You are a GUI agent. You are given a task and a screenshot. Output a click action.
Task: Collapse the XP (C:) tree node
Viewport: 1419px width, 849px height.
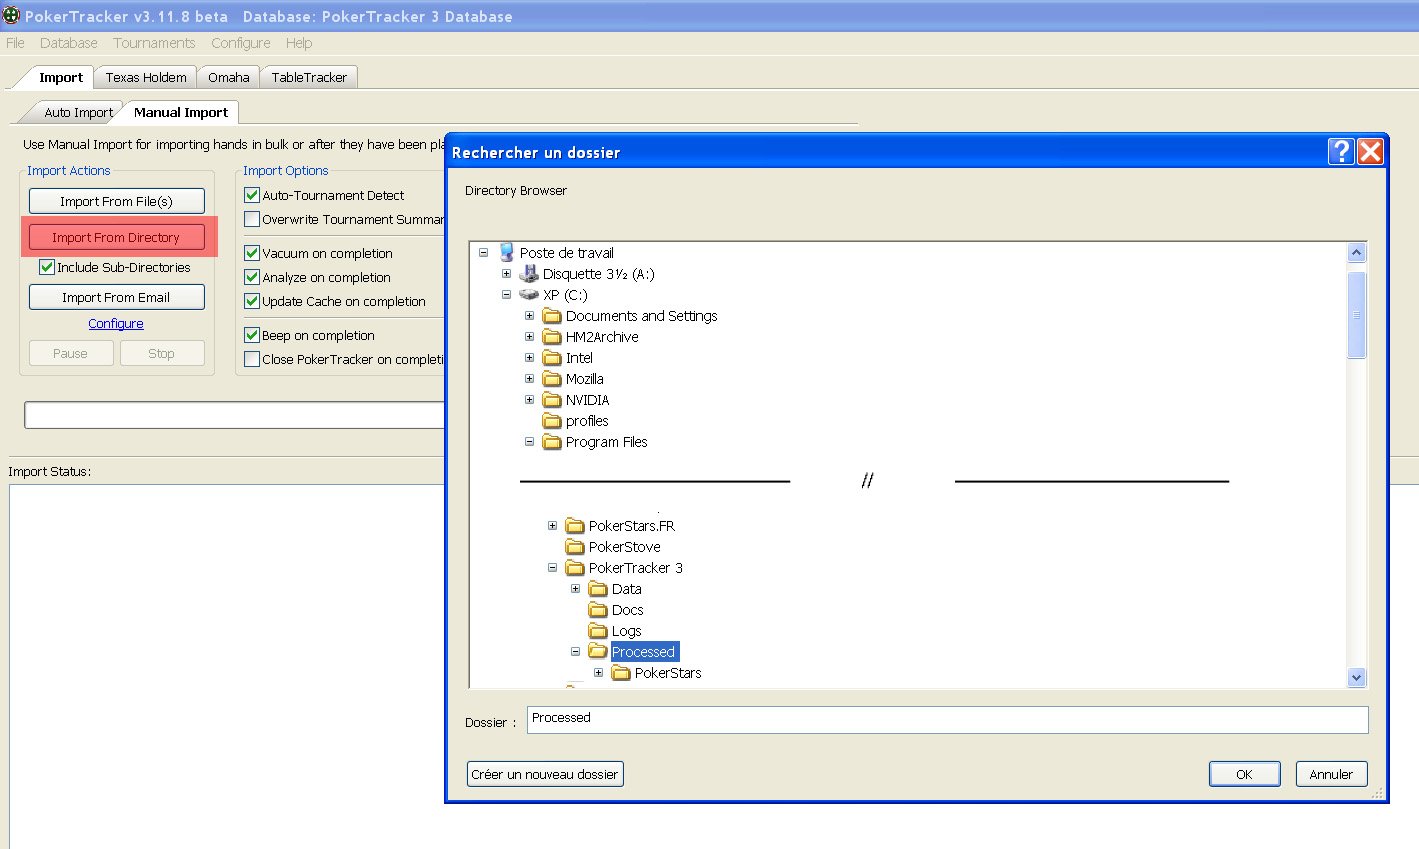pyautogui.click(x=506, y=295)
